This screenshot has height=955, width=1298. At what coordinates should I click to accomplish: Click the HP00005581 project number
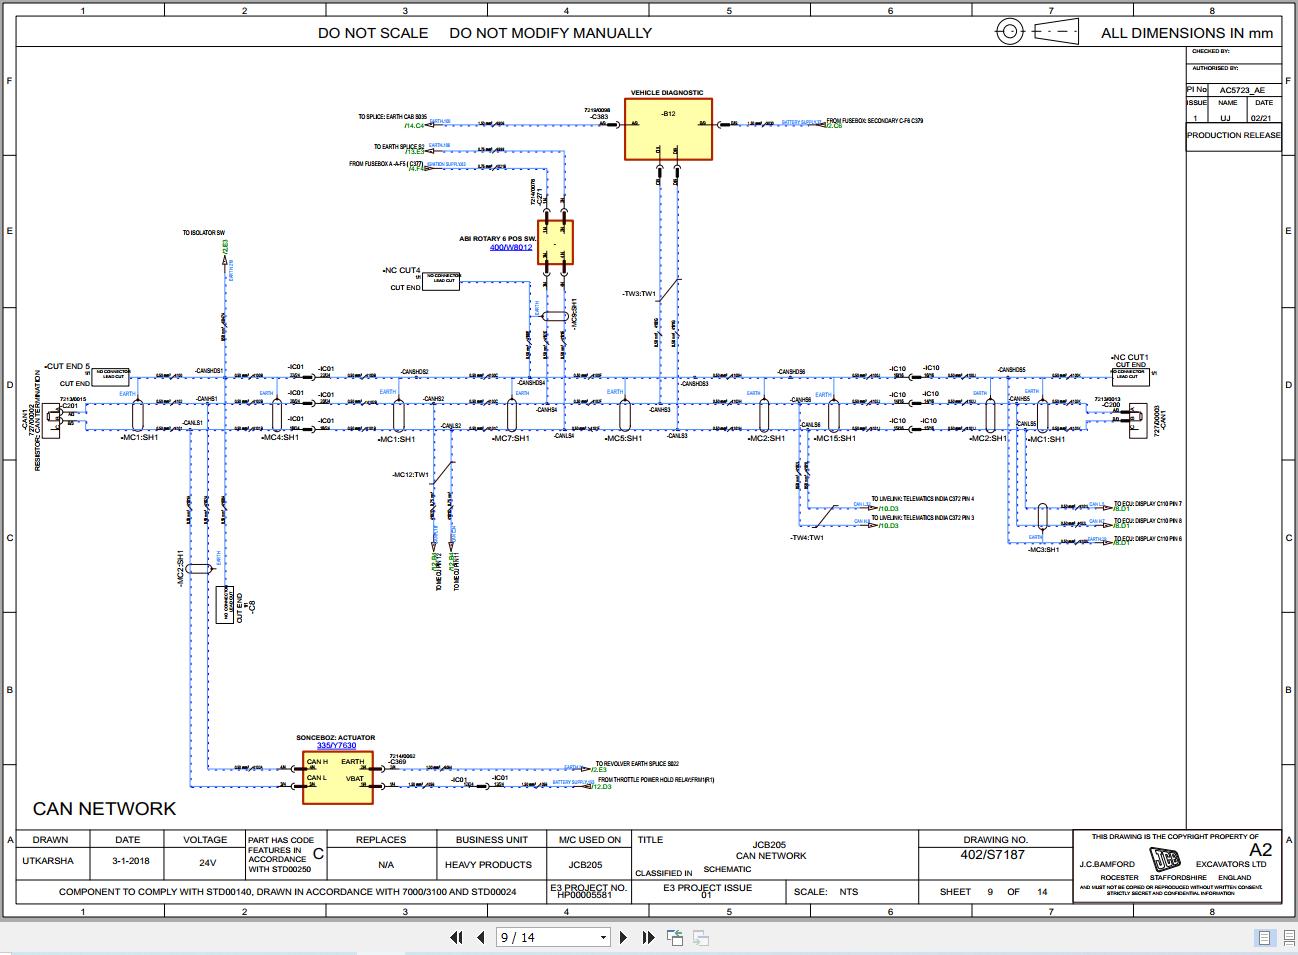(584, 896)
